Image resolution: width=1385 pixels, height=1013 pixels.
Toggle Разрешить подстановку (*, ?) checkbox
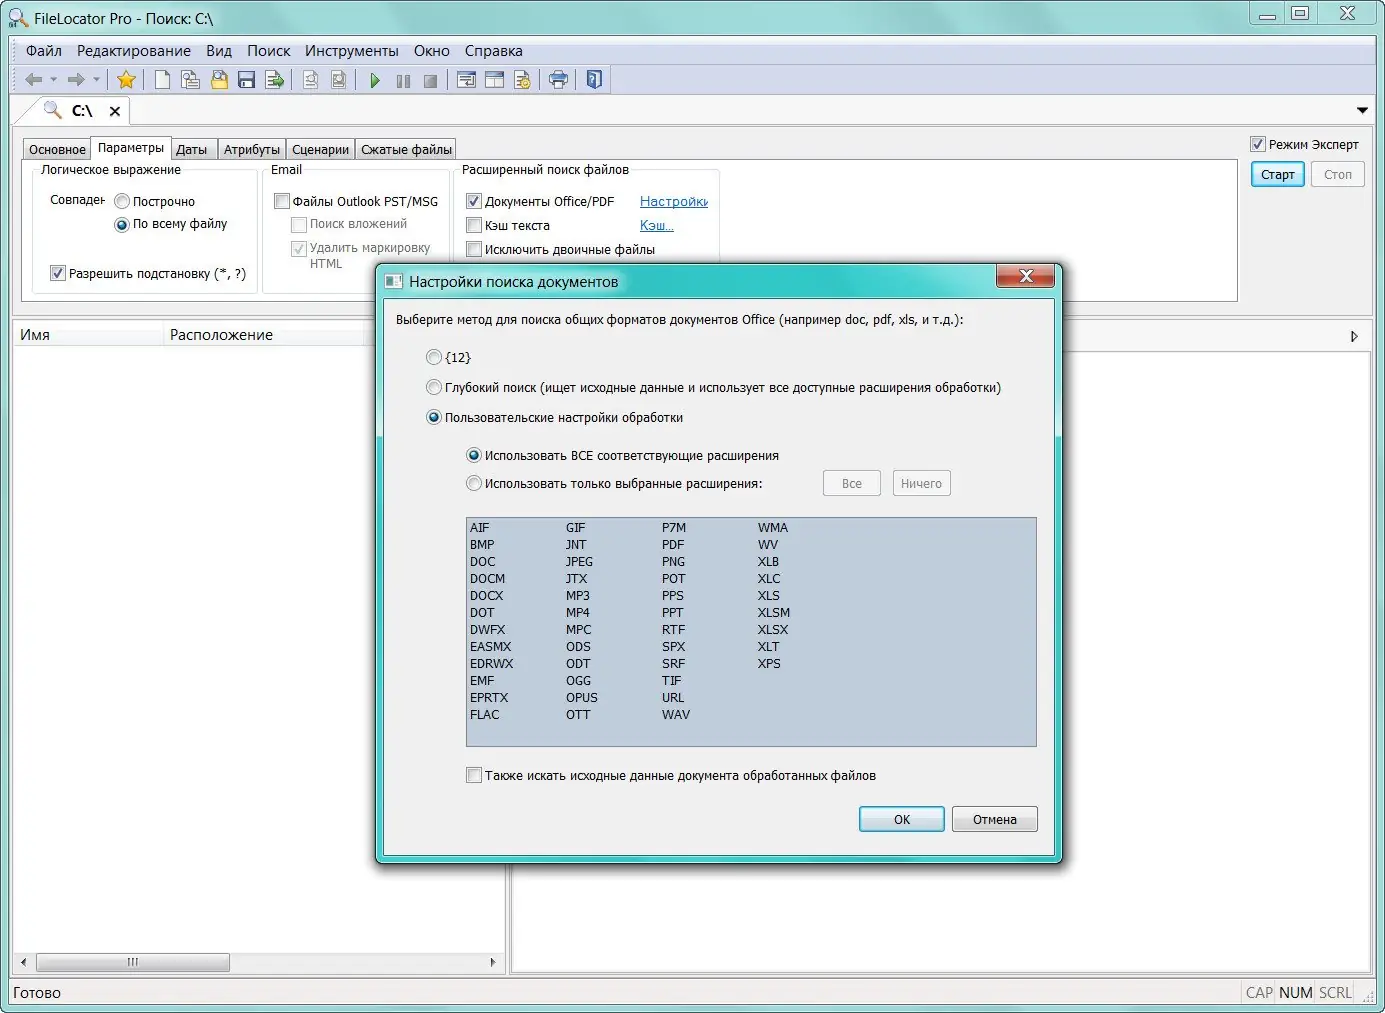58,273
